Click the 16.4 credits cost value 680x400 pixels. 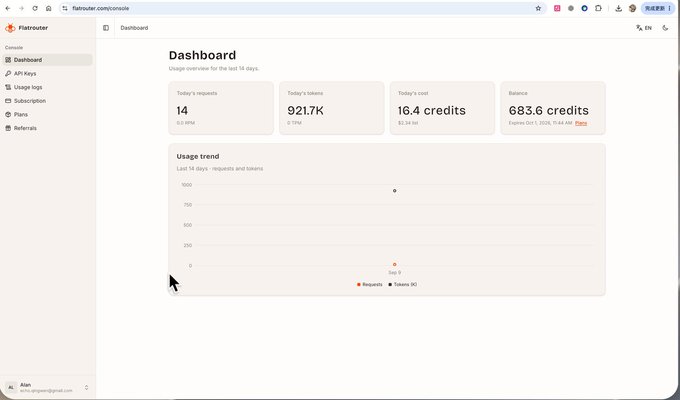pos(432,111)
